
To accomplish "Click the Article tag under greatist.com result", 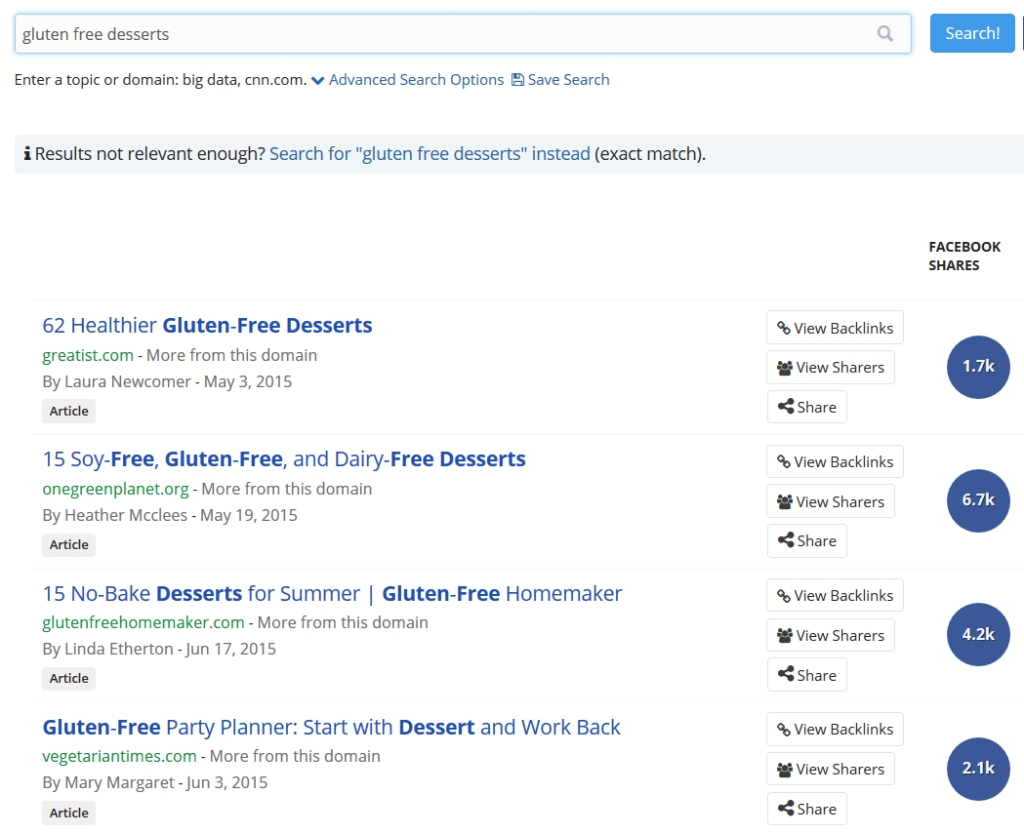I will [x=69, y=411].
